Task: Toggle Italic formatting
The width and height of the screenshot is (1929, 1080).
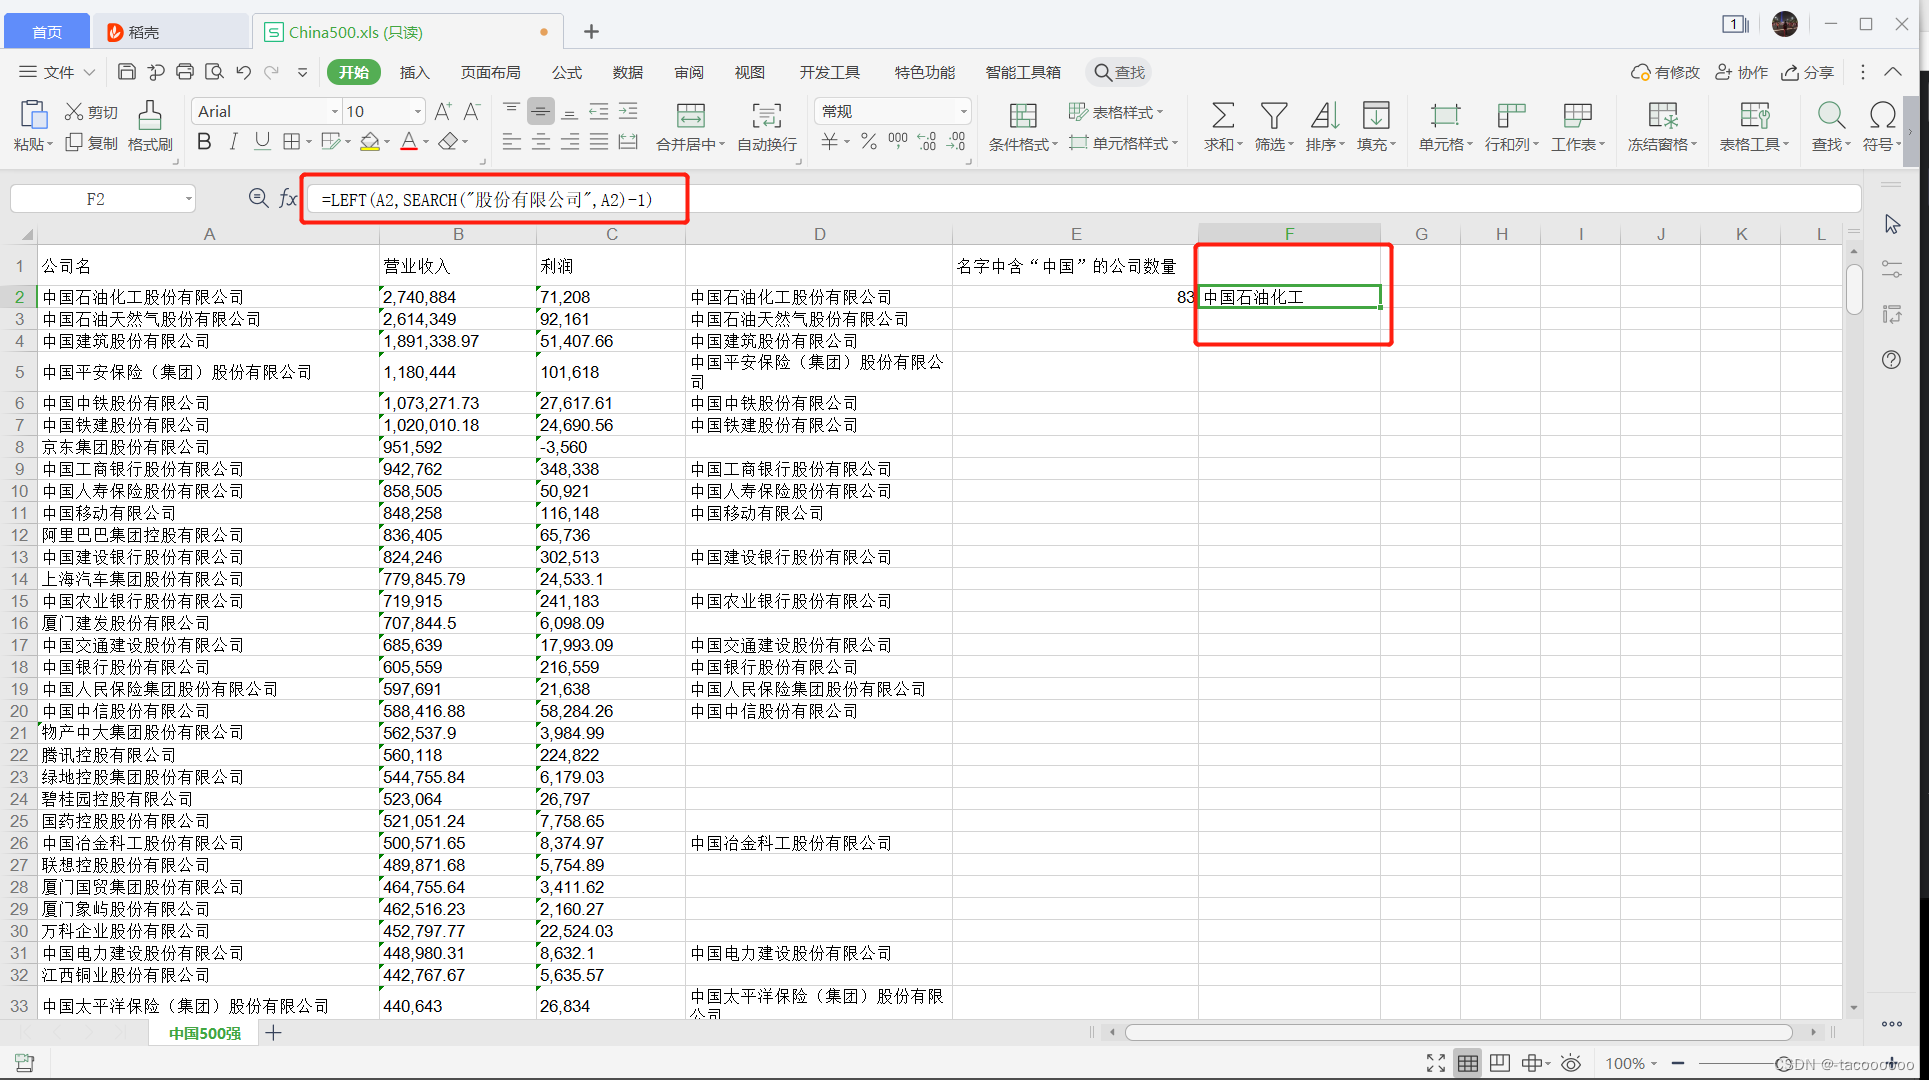Action: (233, 142)
